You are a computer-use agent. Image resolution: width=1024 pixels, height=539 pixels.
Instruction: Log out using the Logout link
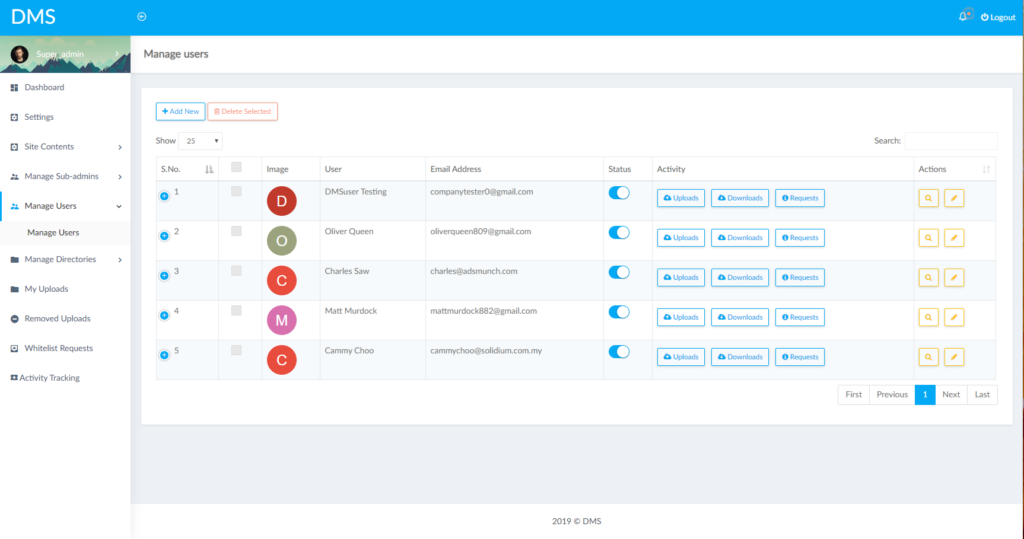998,18
